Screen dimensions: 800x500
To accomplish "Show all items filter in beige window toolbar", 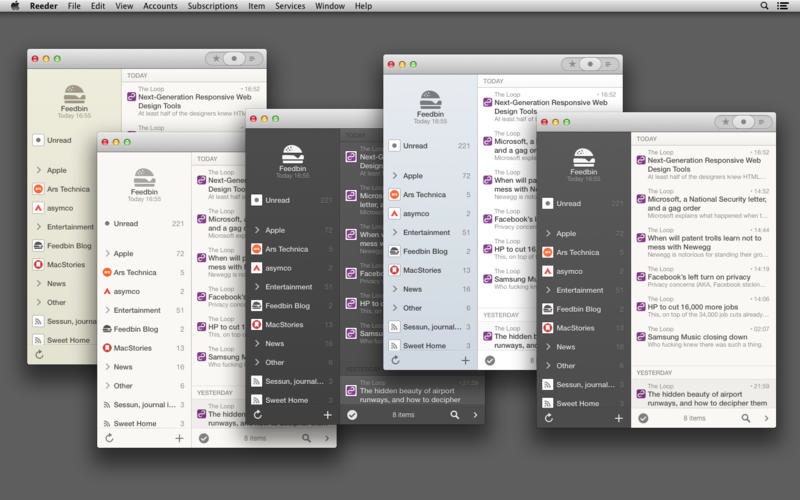I will click(x=252, y=59).
